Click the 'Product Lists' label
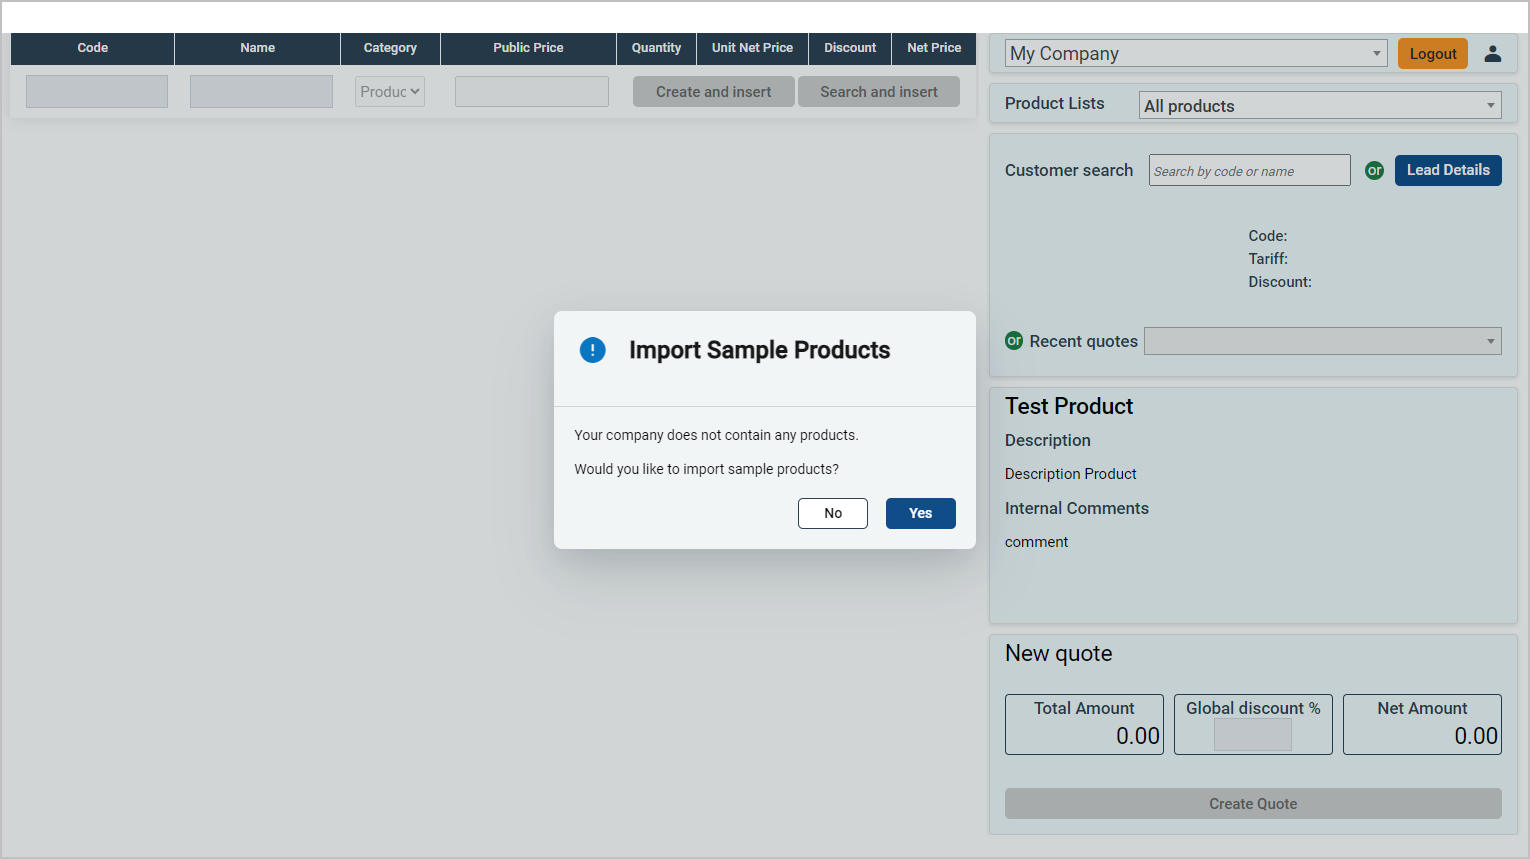 [x=1055, y=103]
